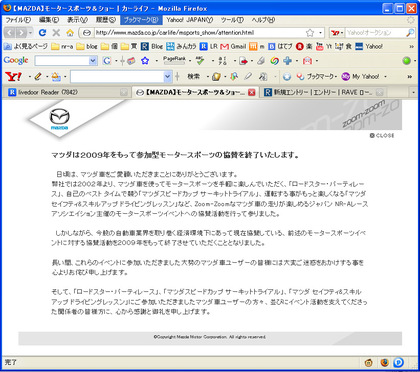Open the Yt YouTube bookmark
This screenshot has height=372, width=420.
coord(324,46)
